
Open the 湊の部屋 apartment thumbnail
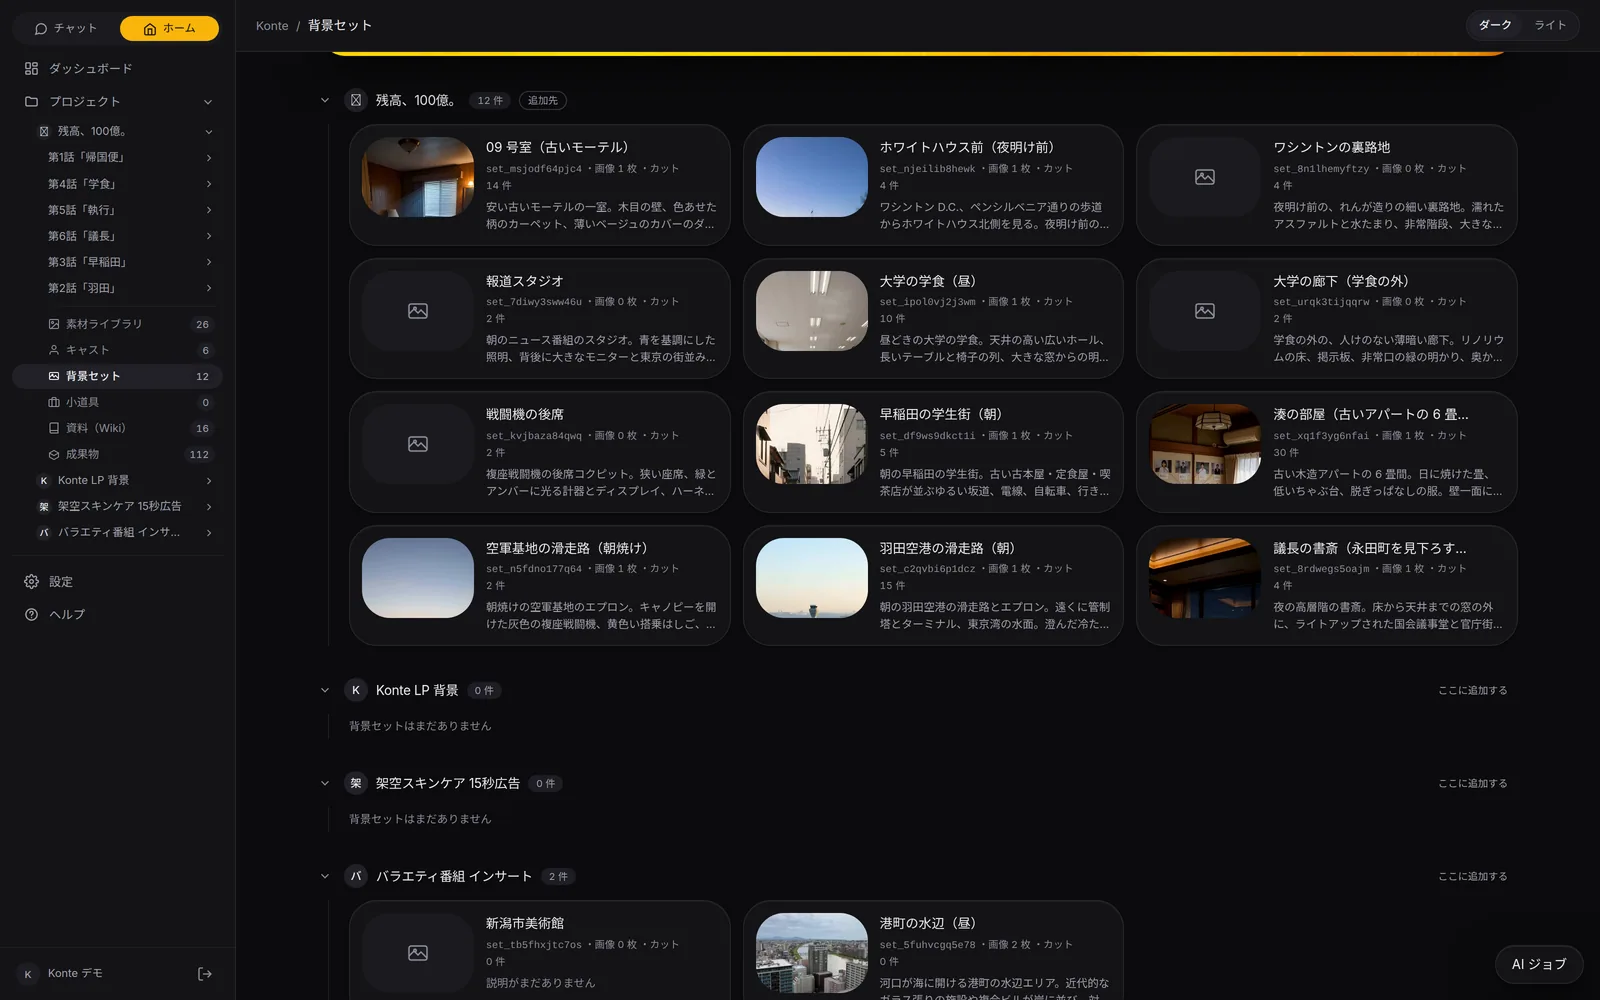click(1205, 444)
